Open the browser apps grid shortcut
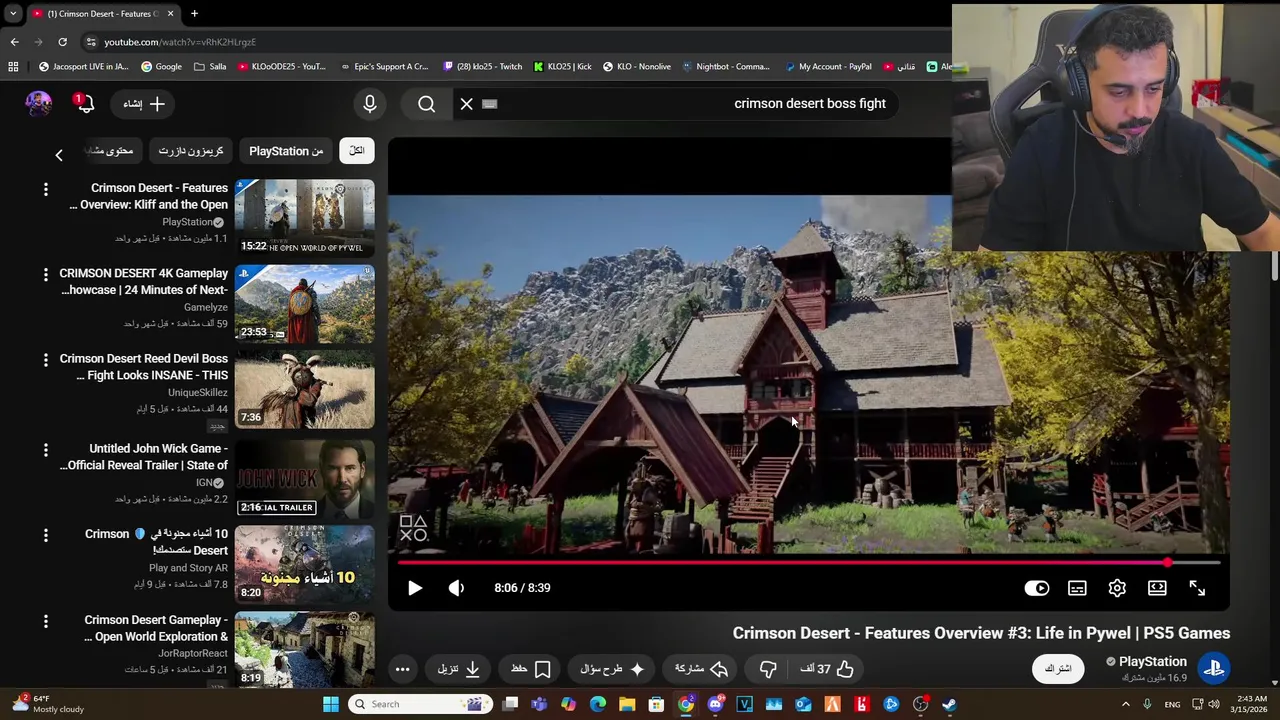 [13, 67]
